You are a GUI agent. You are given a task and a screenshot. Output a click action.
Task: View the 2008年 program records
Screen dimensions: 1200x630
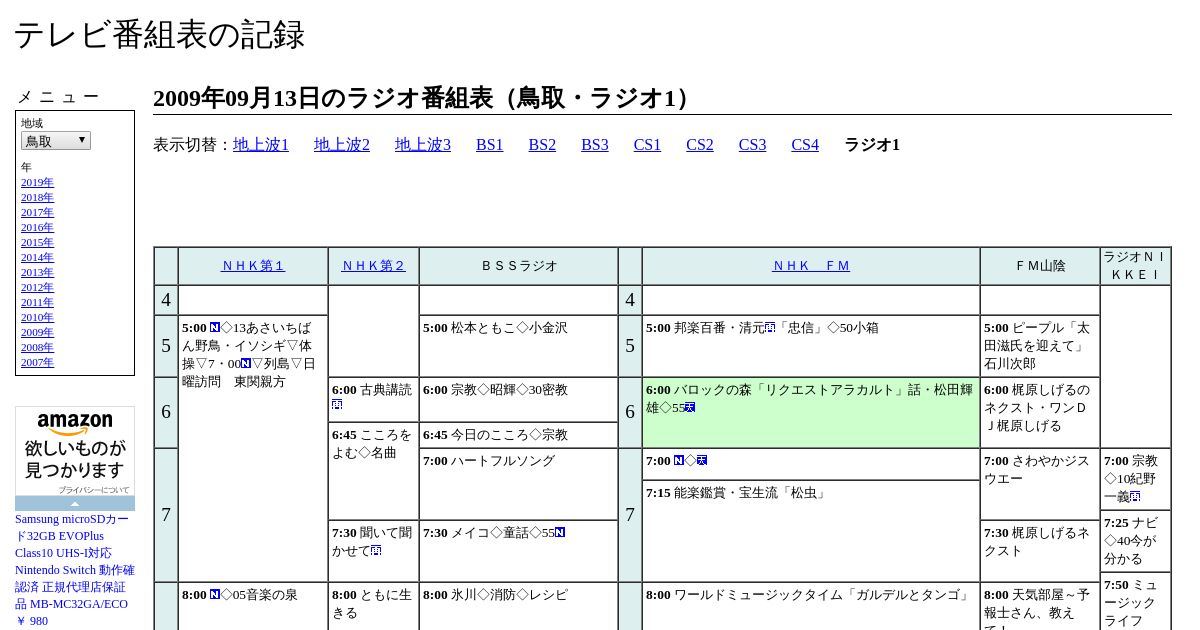point(37,348)
